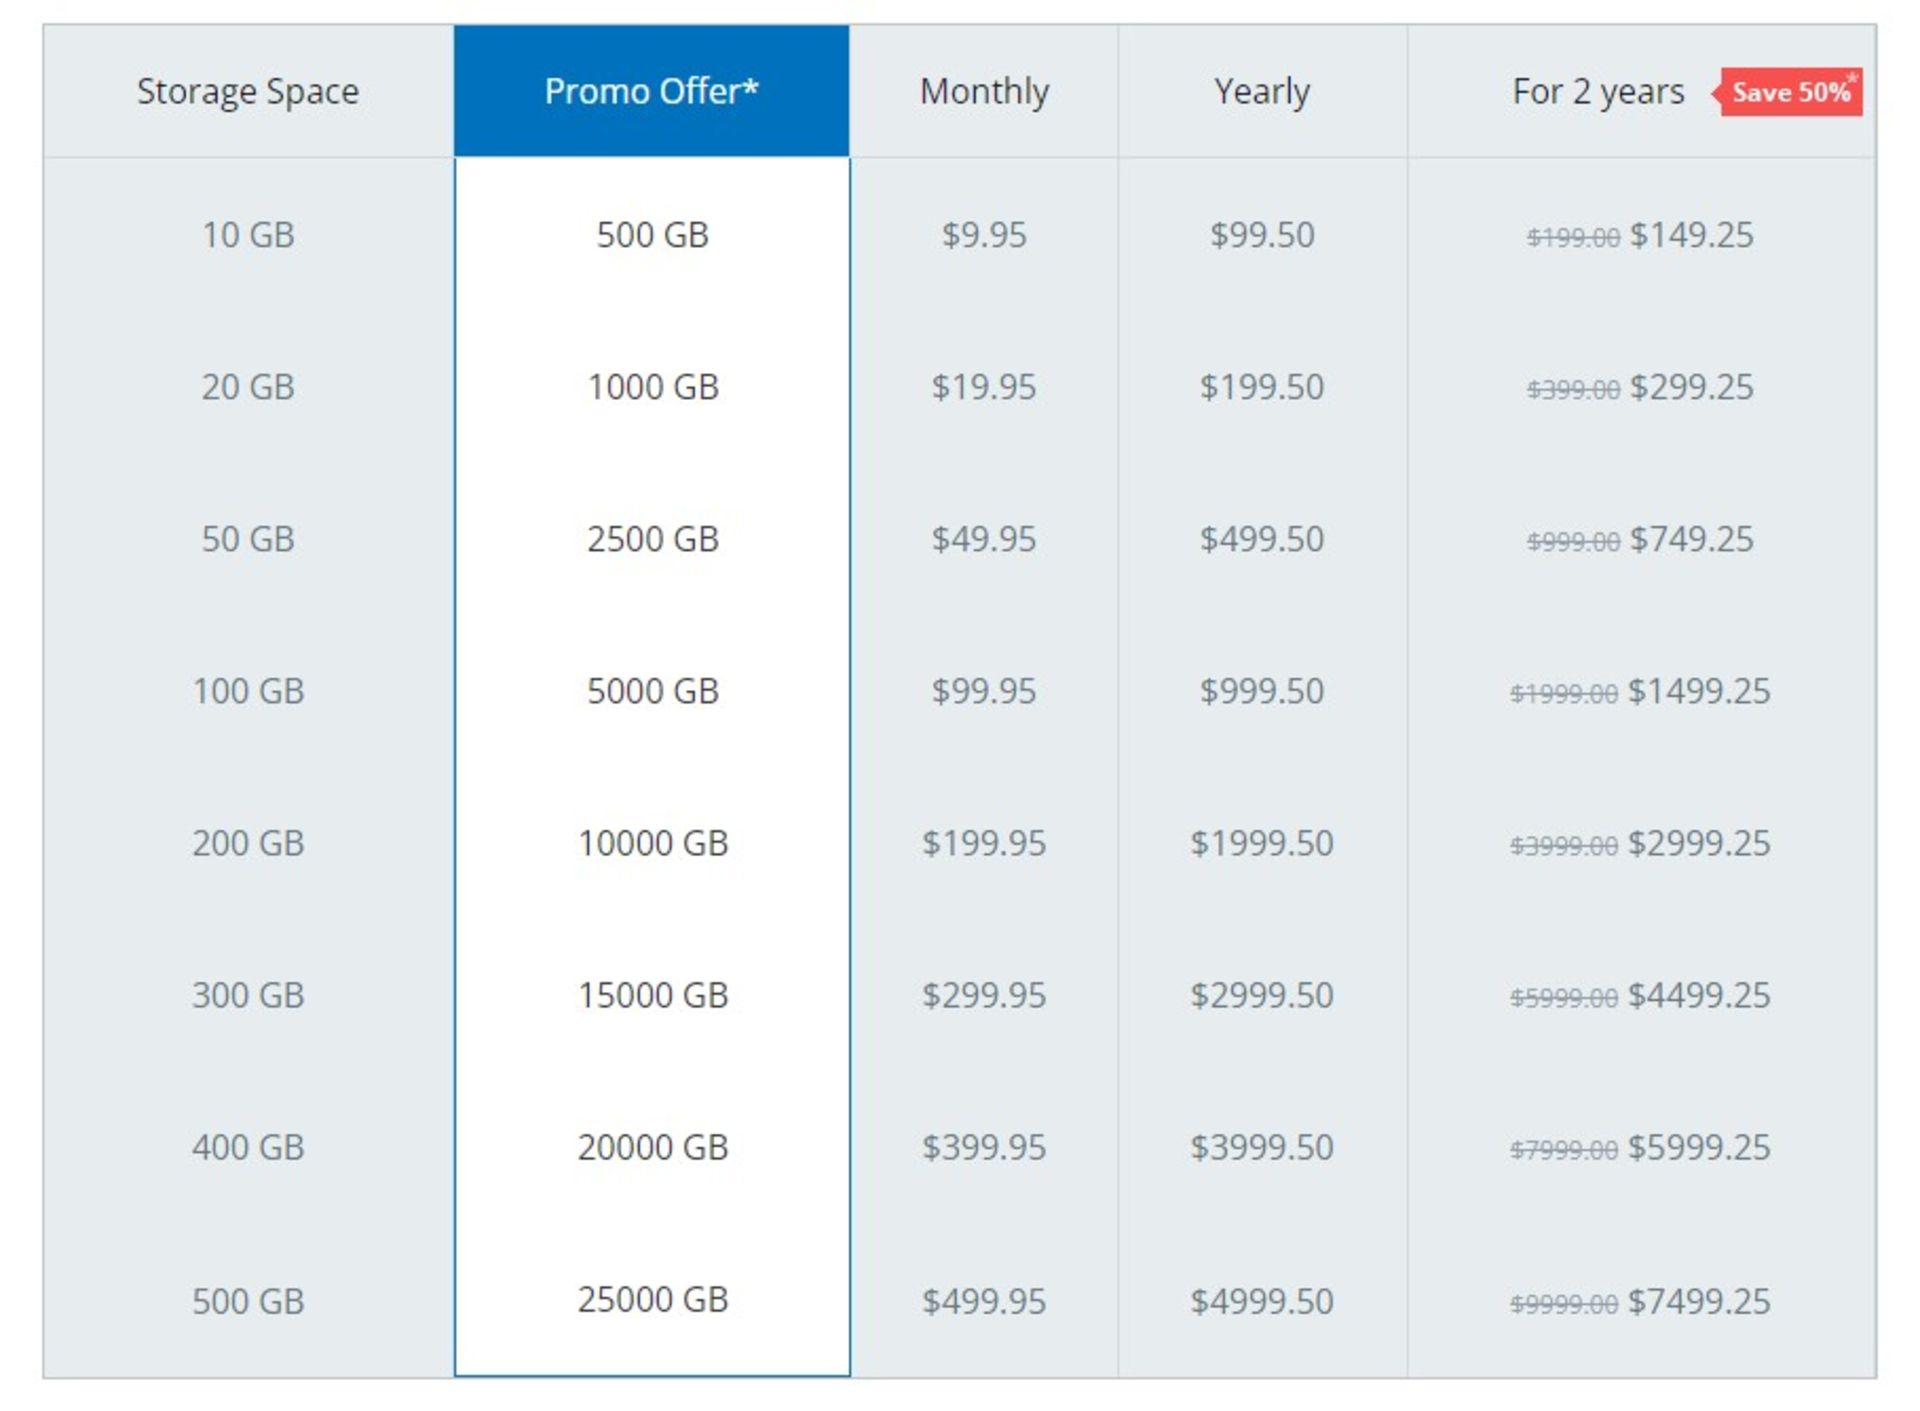Select the 10000 GB promo cell

(x=652, y=843)
